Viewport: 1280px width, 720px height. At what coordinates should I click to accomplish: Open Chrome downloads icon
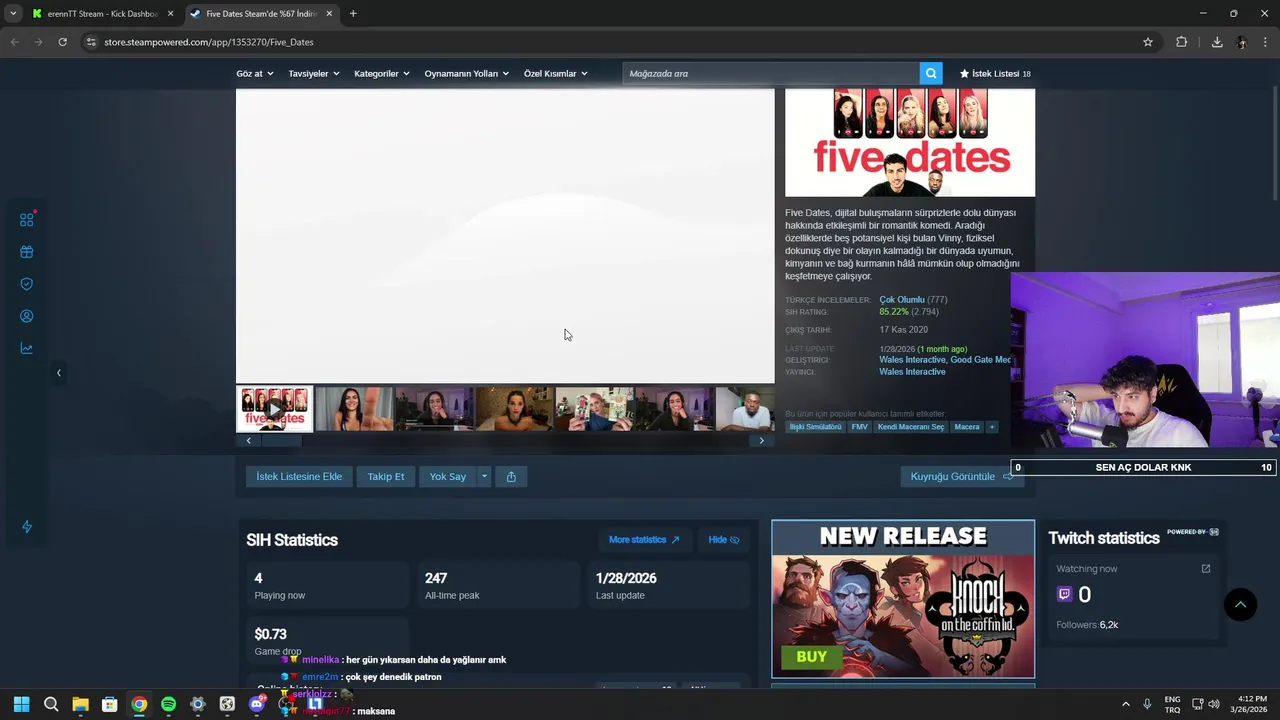[1217, 42]
